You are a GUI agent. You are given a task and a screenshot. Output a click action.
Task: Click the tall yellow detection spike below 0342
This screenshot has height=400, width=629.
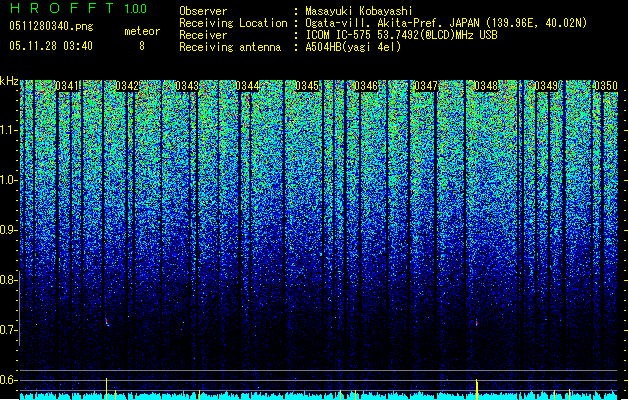pos(106,388)
